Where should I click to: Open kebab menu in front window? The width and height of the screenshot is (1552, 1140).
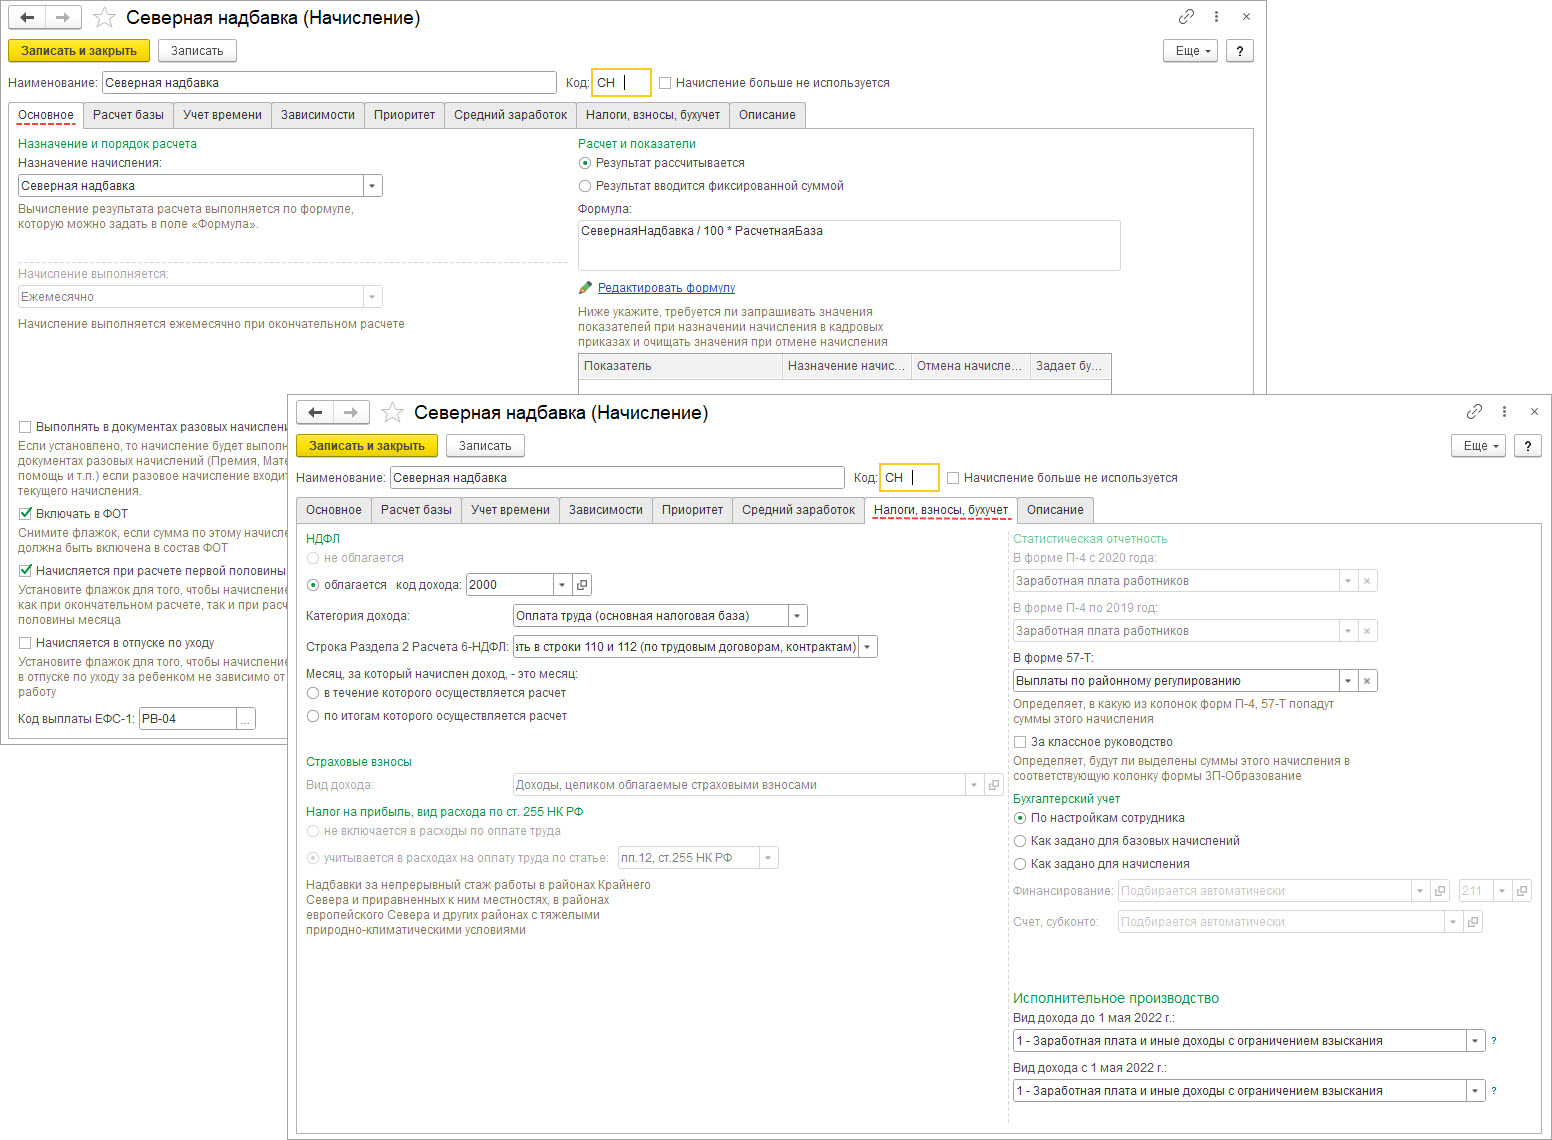(x=1504, y=412)
